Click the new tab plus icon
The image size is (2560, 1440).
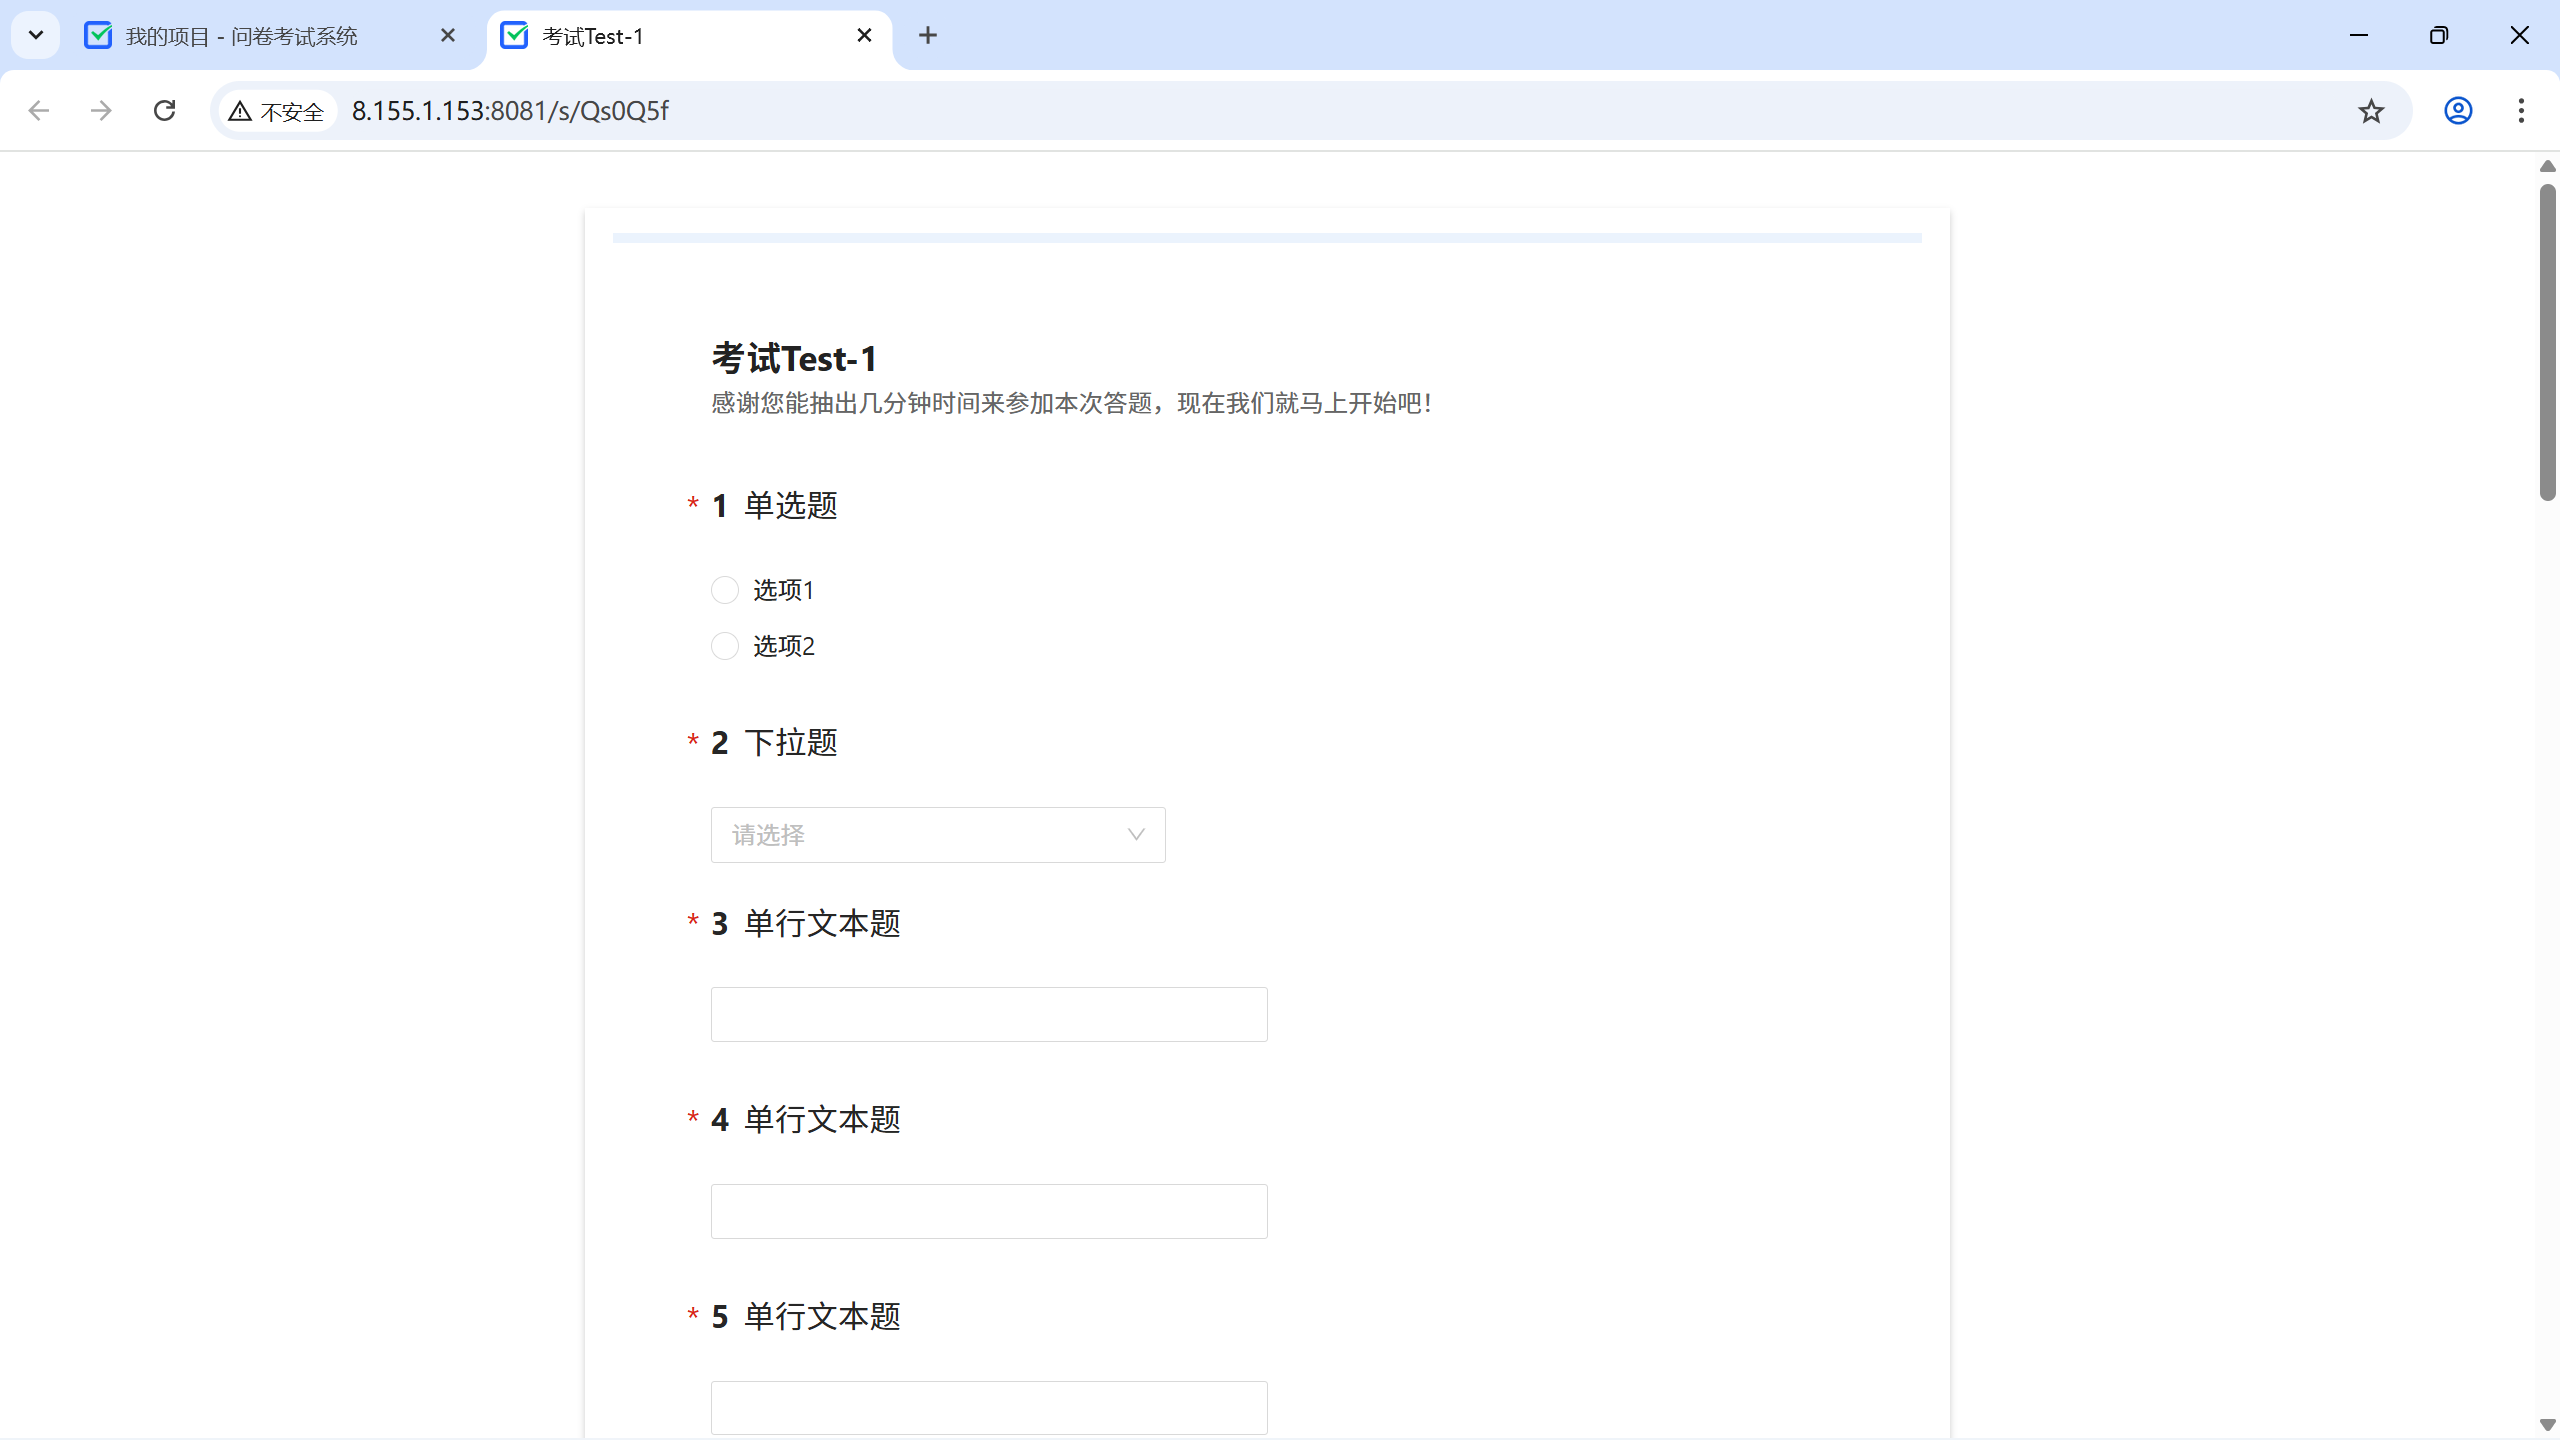point(928,36)
